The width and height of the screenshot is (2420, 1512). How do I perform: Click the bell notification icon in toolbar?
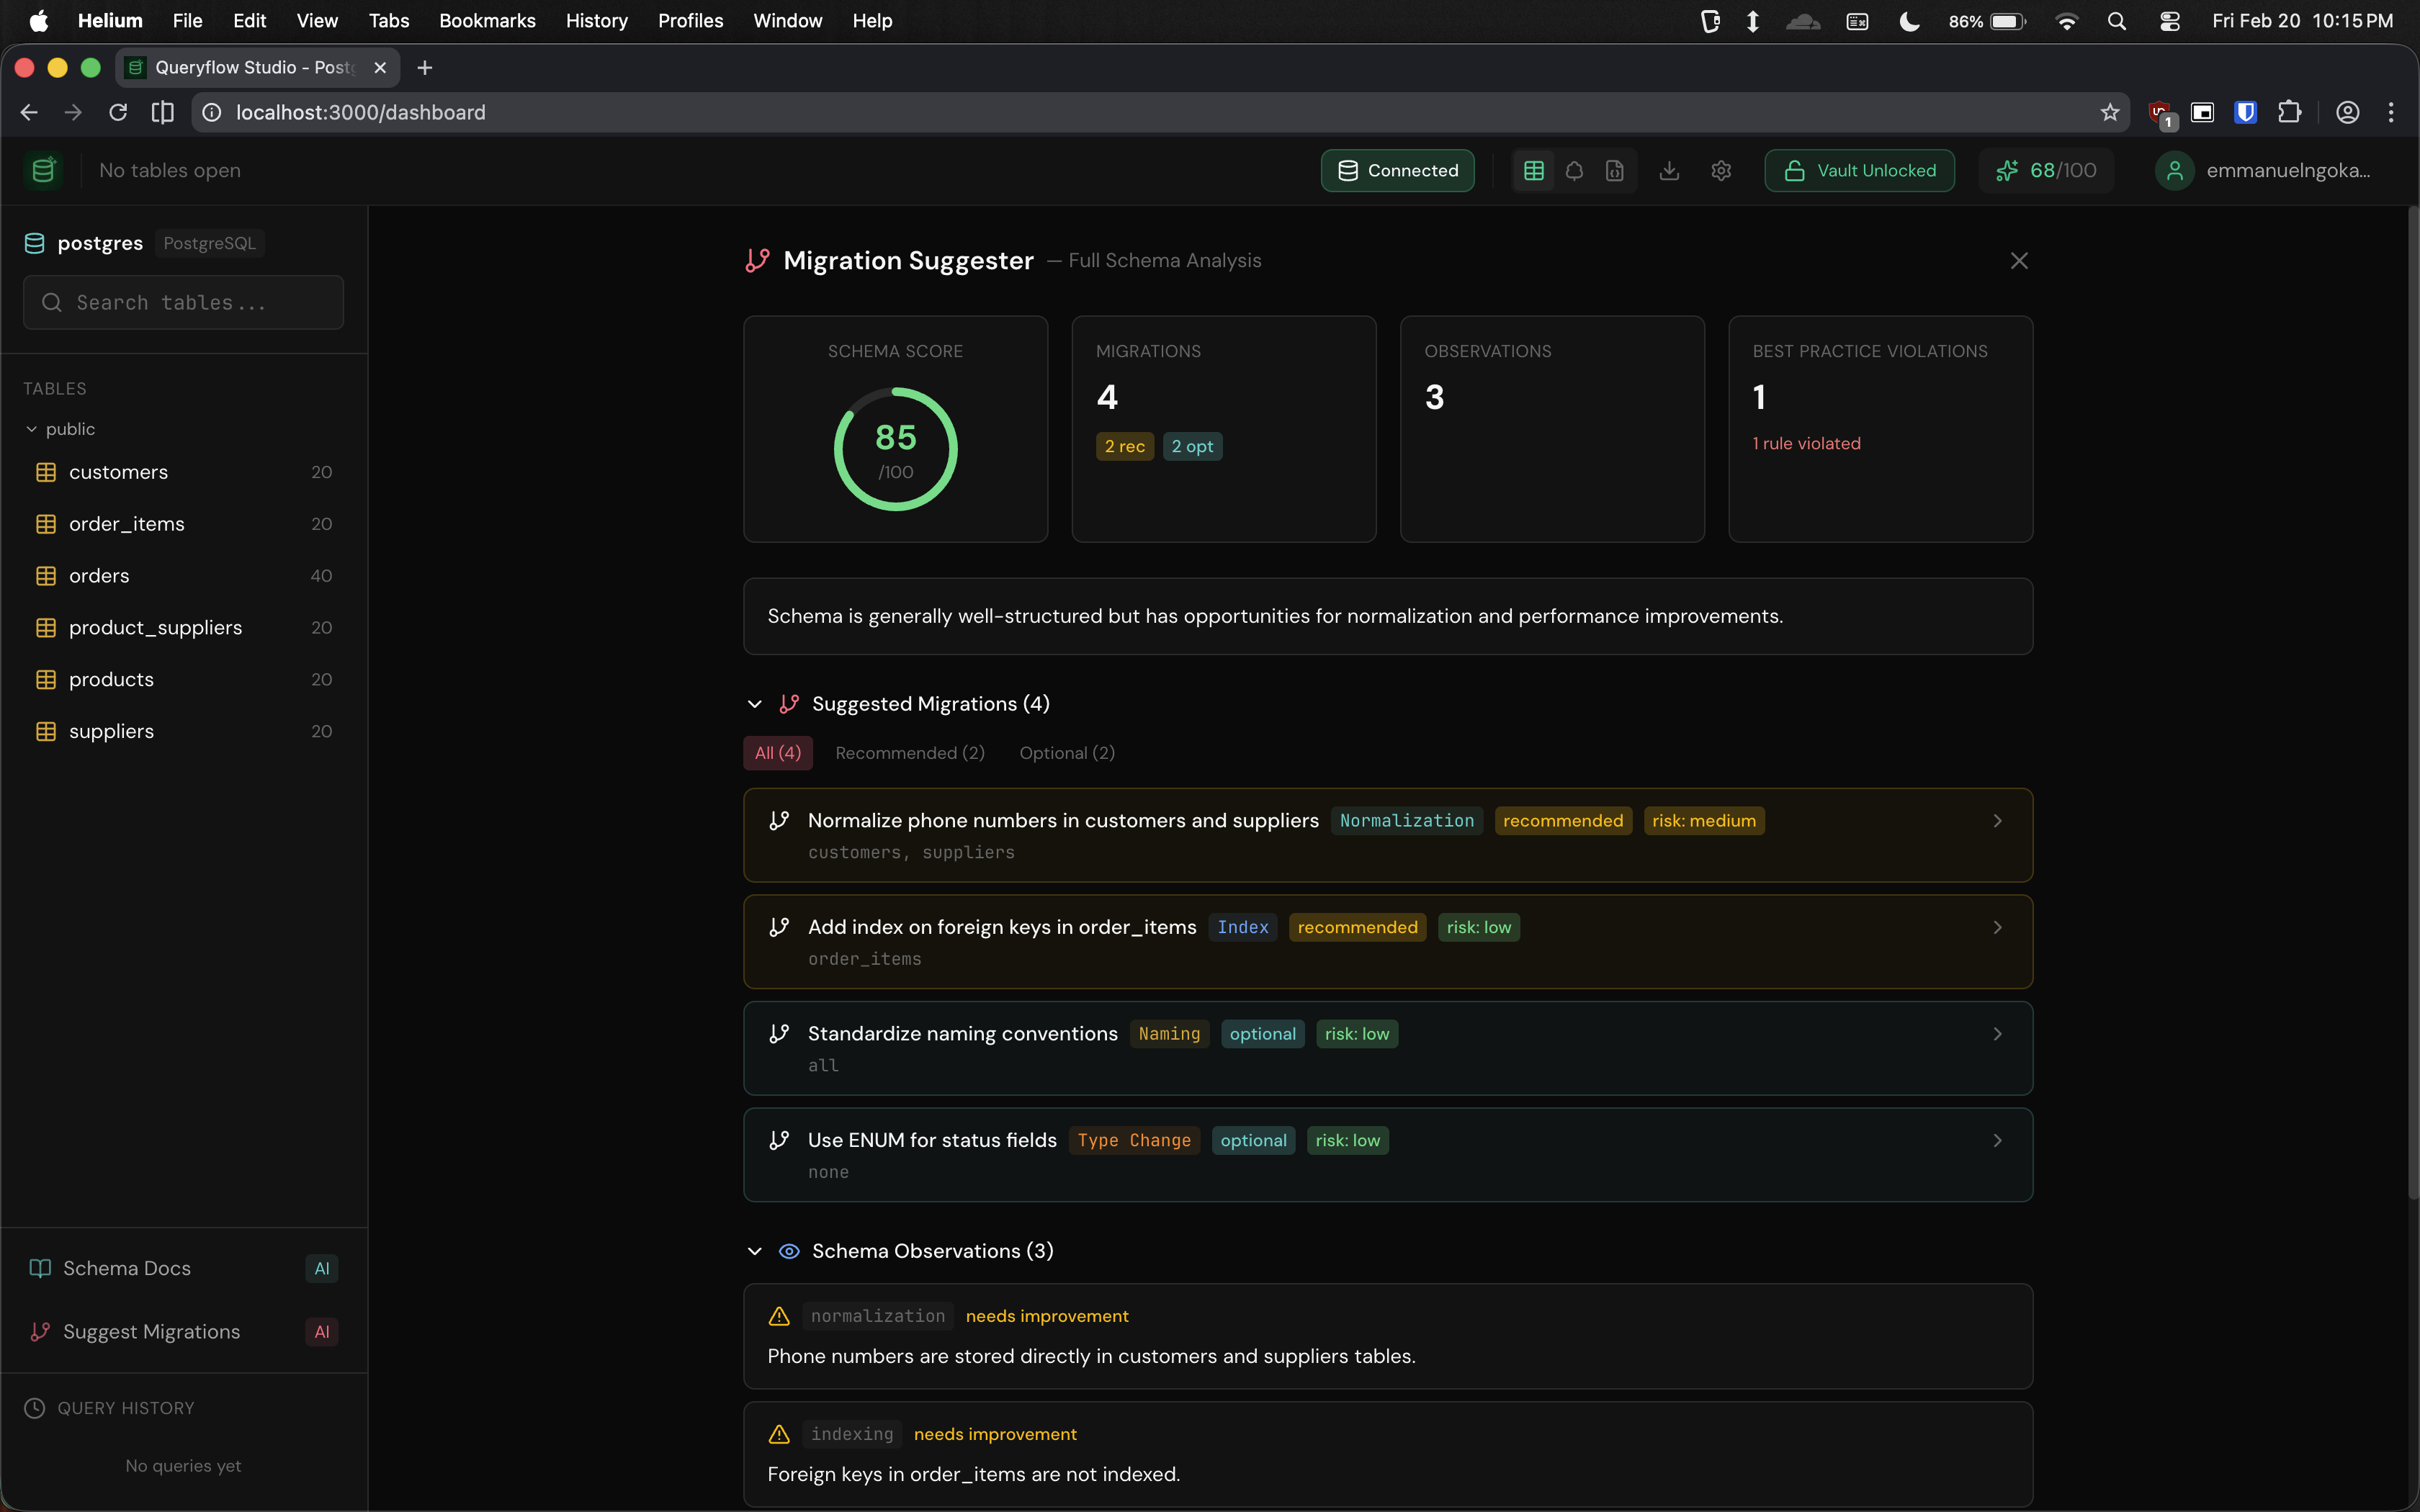point(1574,171)
